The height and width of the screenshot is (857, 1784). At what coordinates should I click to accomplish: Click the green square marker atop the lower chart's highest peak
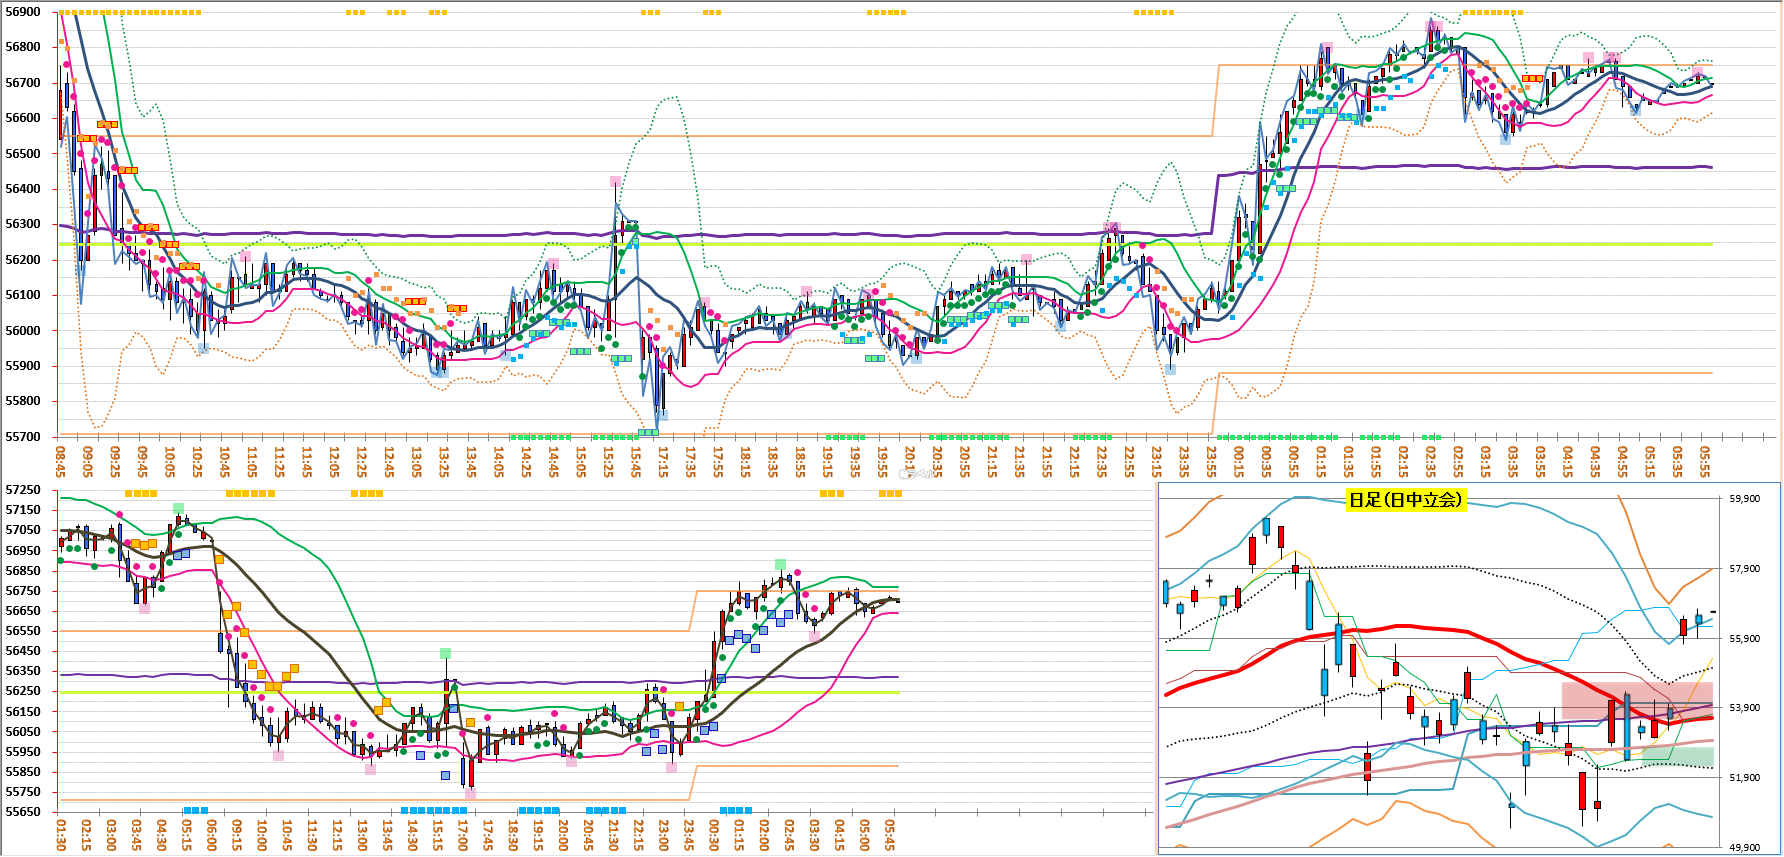[x=178, y=509]
